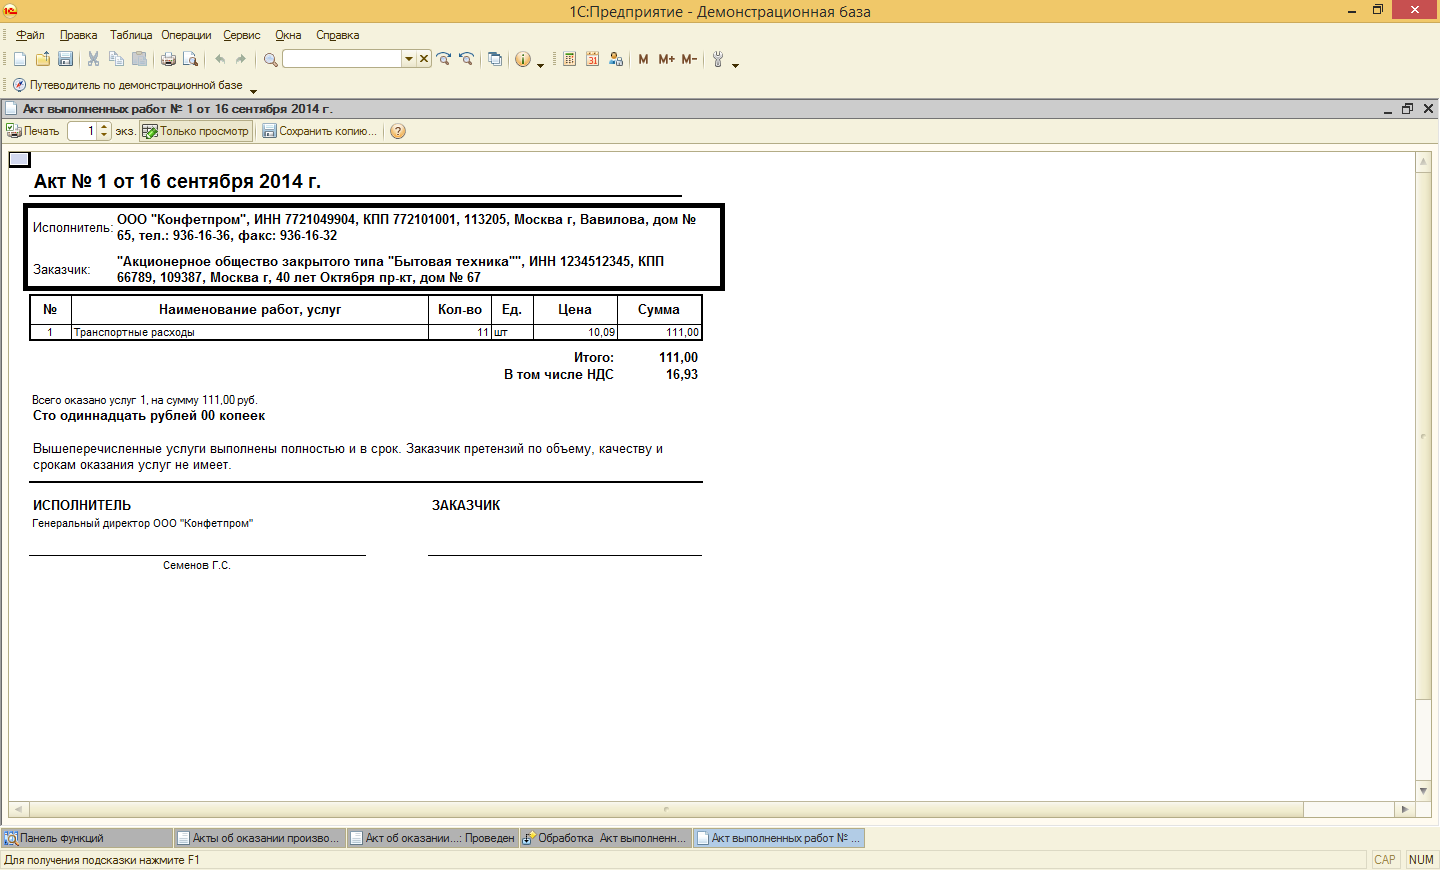This screenshot has height=870, width=1440.
Task: Click the Сохранить копию button
Action: pos(320,131)
